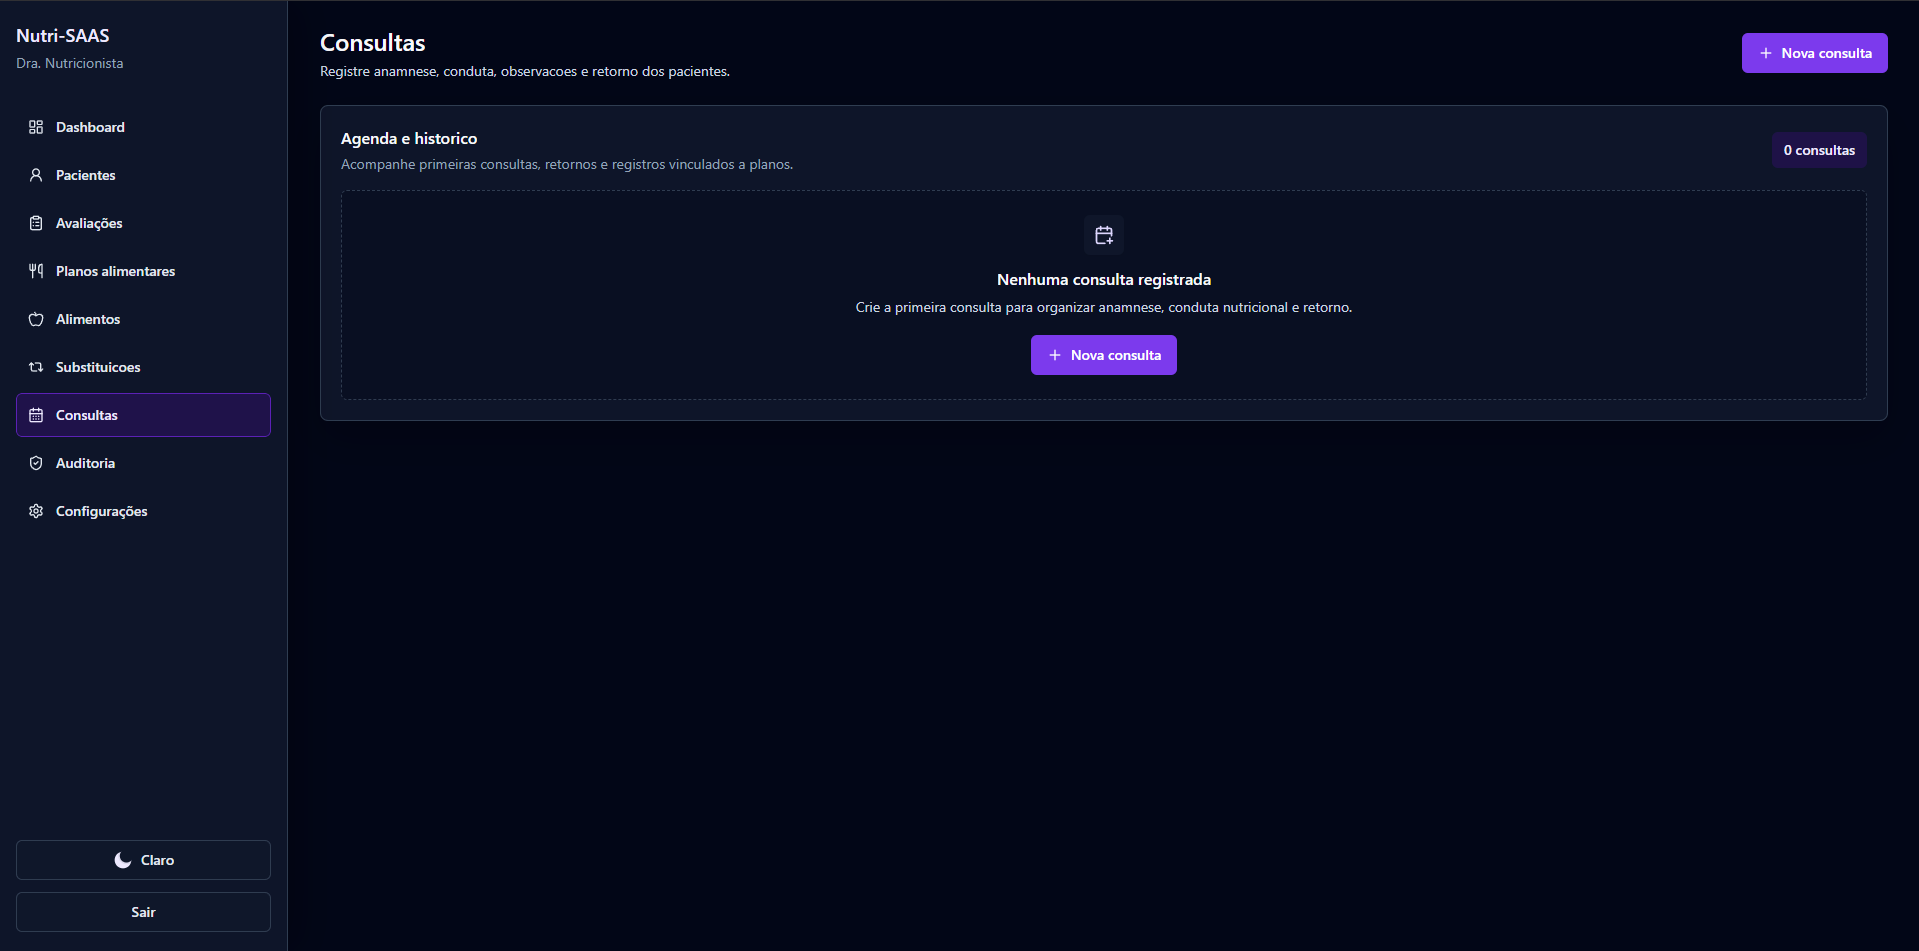Screen dimensions: 1919x951
Task: Click the centered Nova consulta button
Action: [1104, 355]
